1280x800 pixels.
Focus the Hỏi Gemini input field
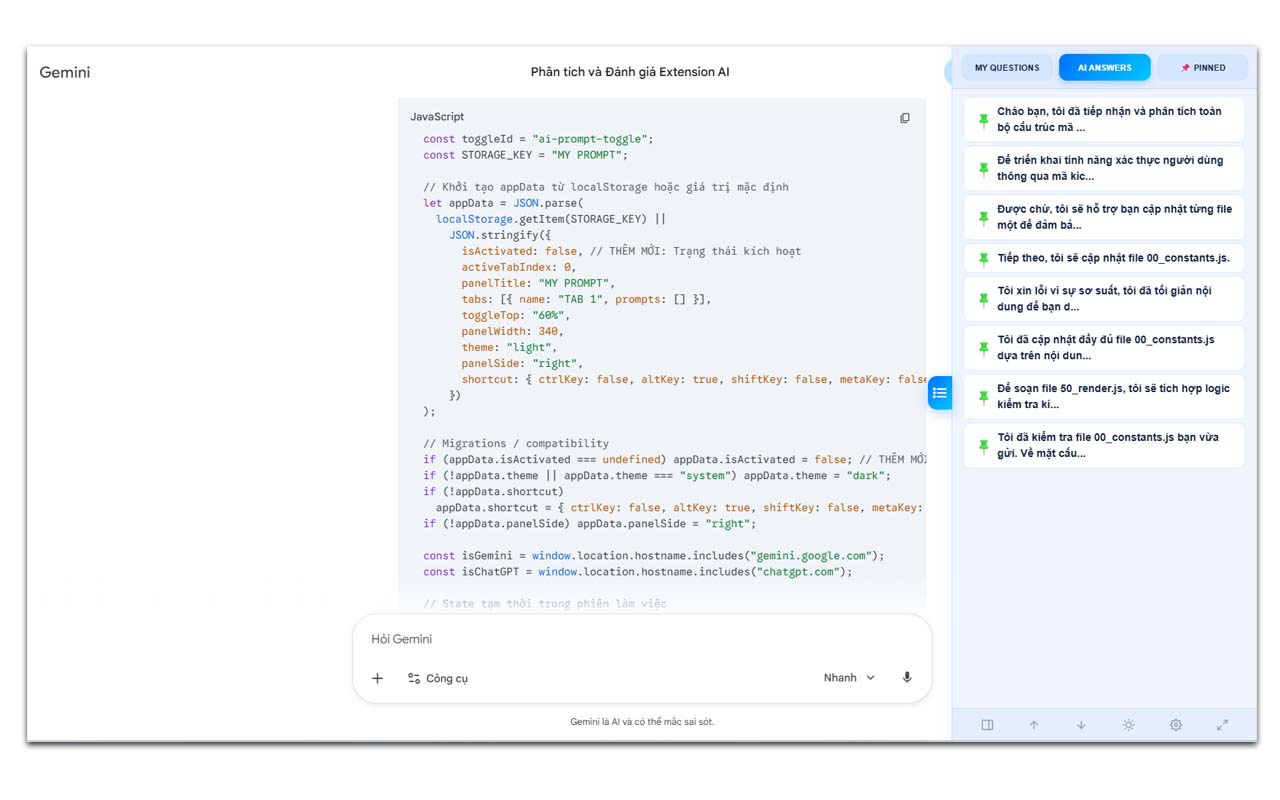(640, 639)
